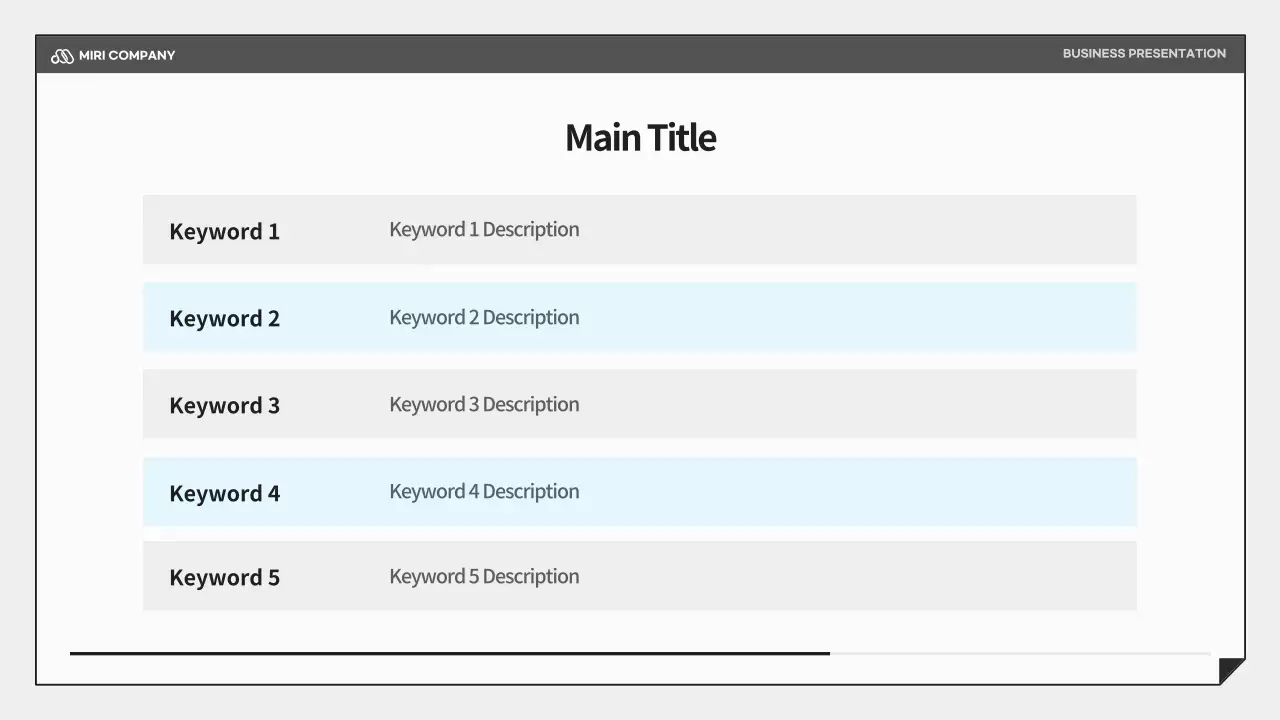Click the dark filled portion of the progress bar
This screenshot has height=720, width=1280.
pyautogui.click(x=450, y=653)
